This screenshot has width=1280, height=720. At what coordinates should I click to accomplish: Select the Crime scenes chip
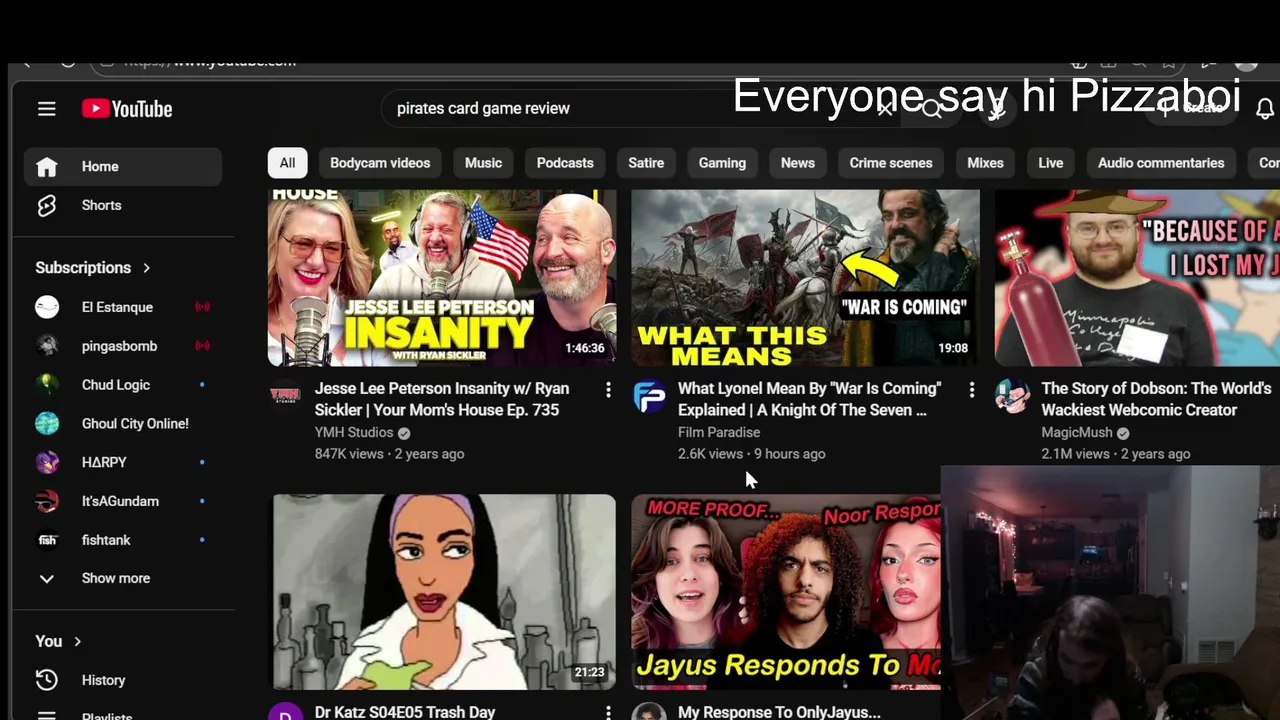tap(891, 163)
